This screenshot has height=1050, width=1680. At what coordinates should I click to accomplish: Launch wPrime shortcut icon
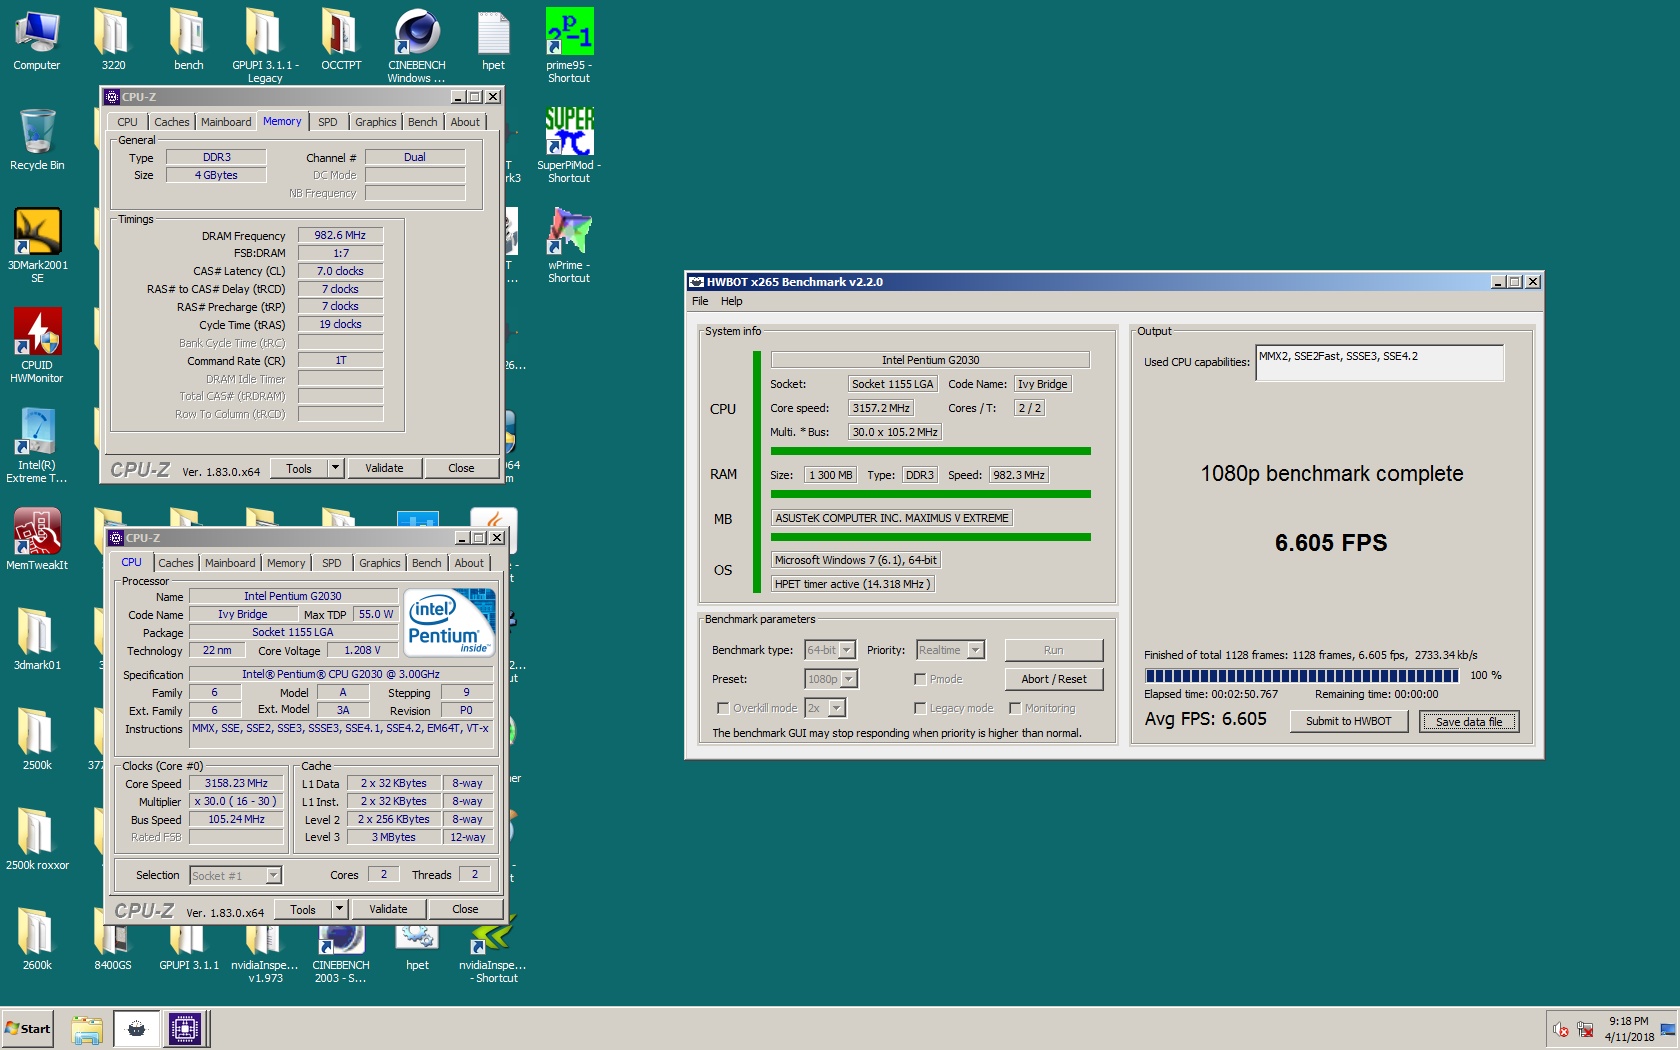[569, 245]
